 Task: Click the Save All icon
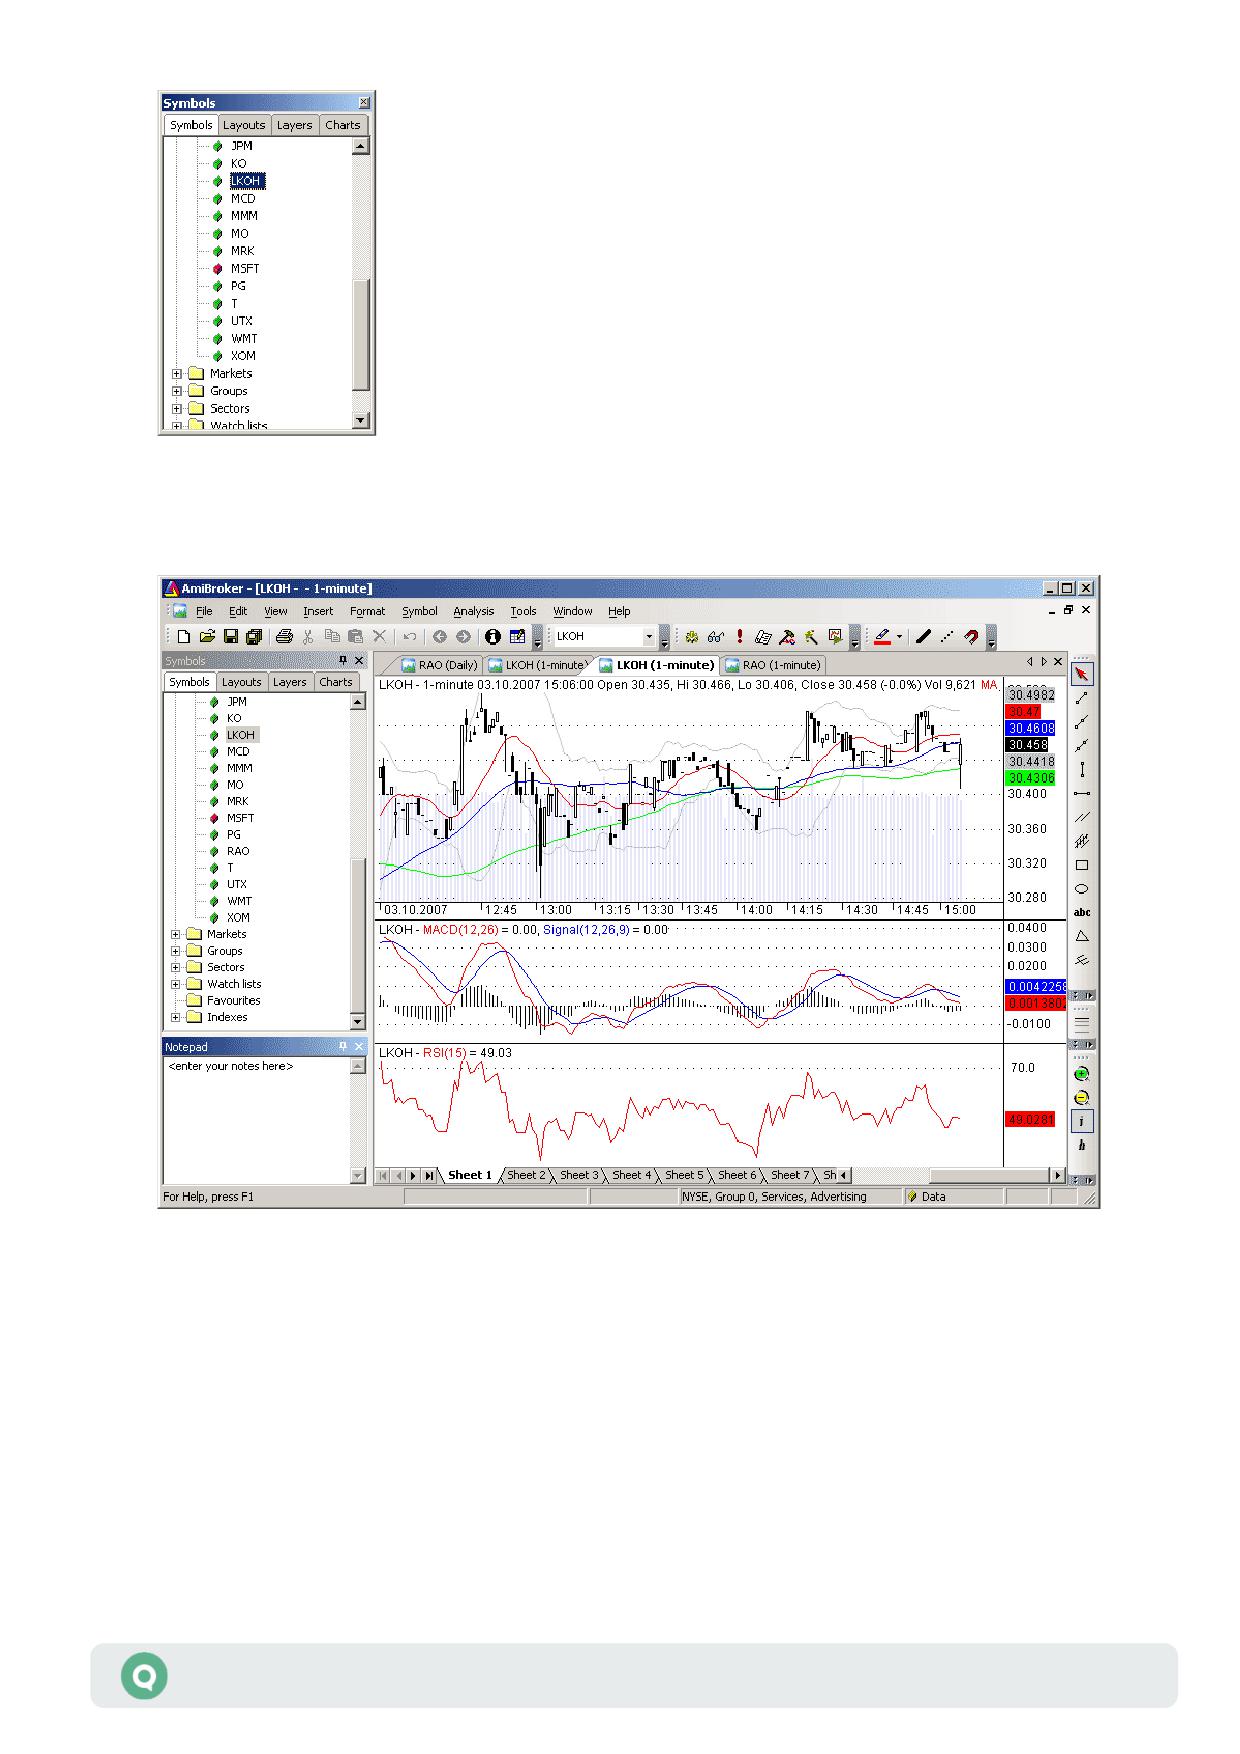point(253,636)
